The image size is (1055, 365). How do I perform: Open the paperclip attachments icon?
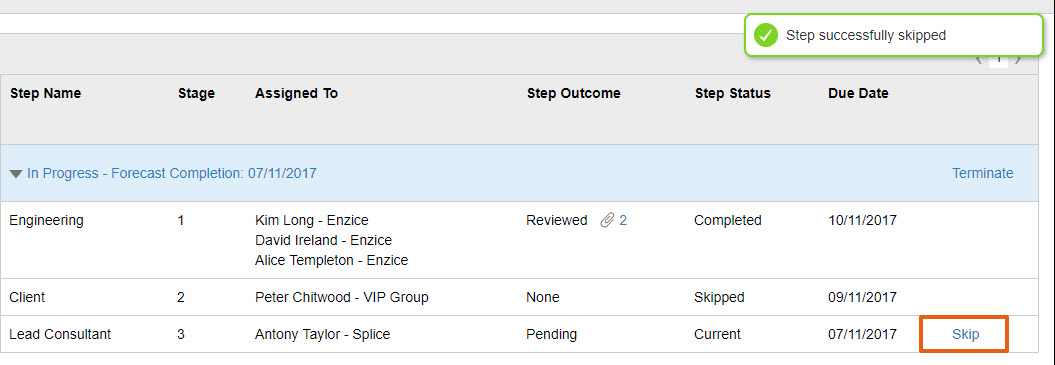[608, 220]
